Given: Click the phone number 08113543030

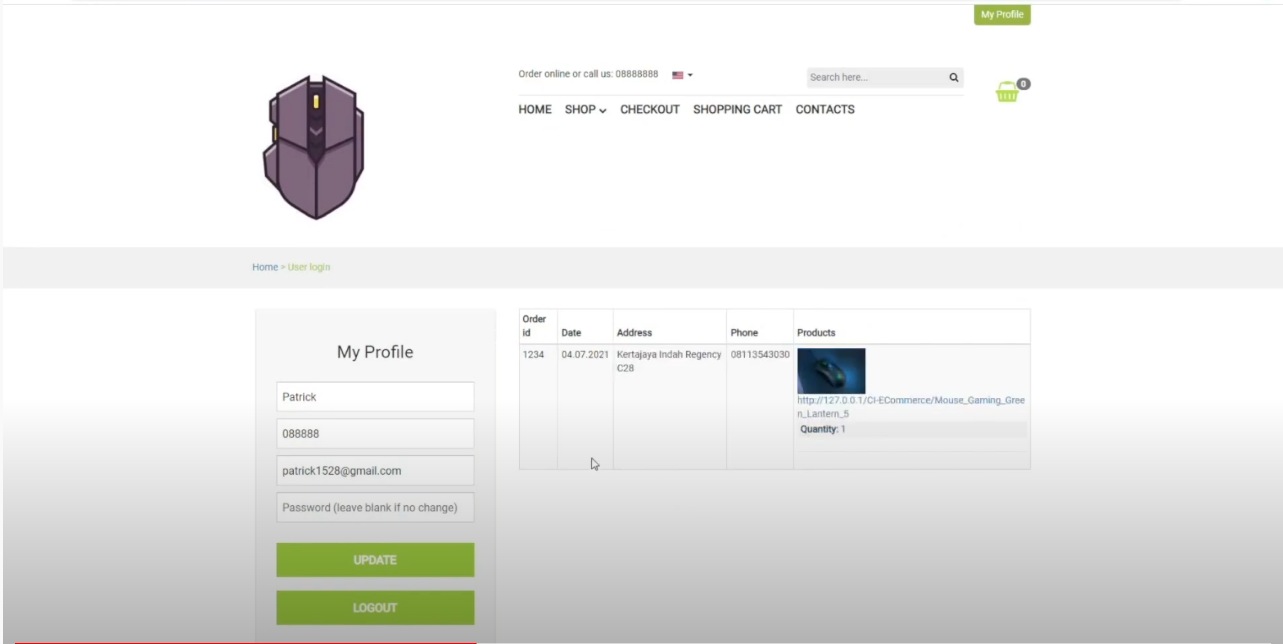Looking at the screenshot, I should 760,355.
